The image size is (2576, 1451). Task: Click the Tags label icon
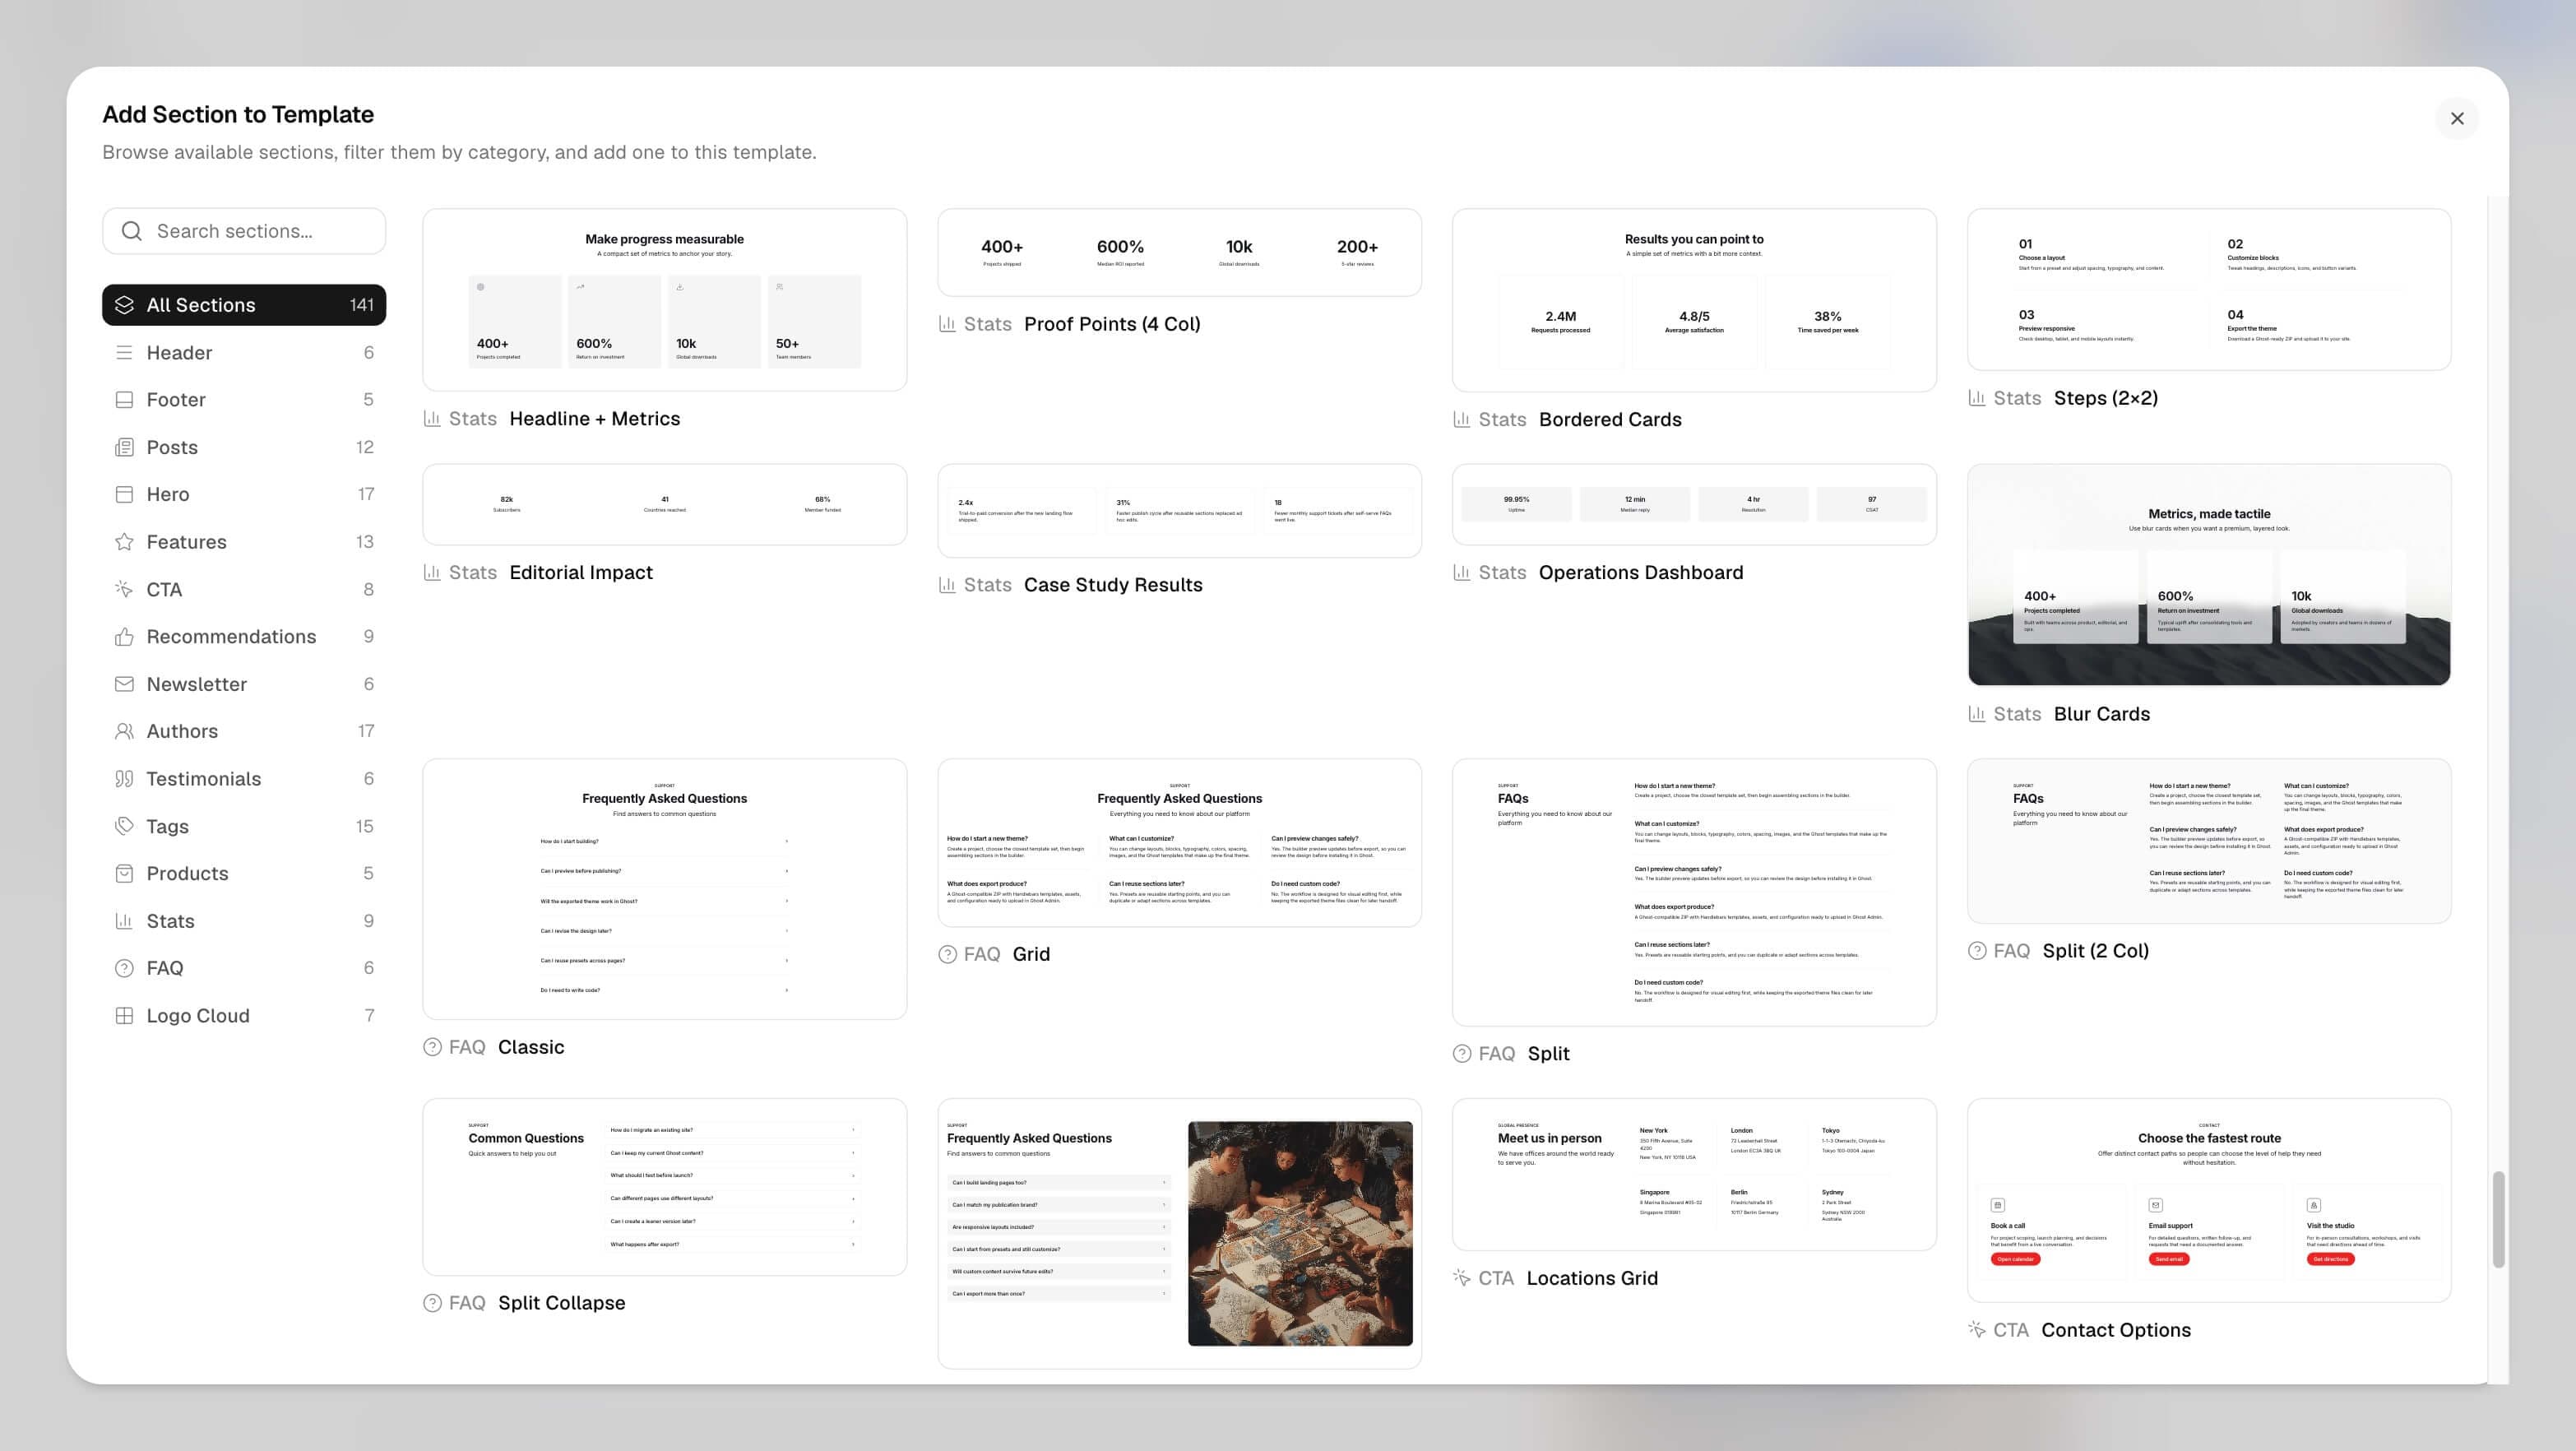click(124, 826)
